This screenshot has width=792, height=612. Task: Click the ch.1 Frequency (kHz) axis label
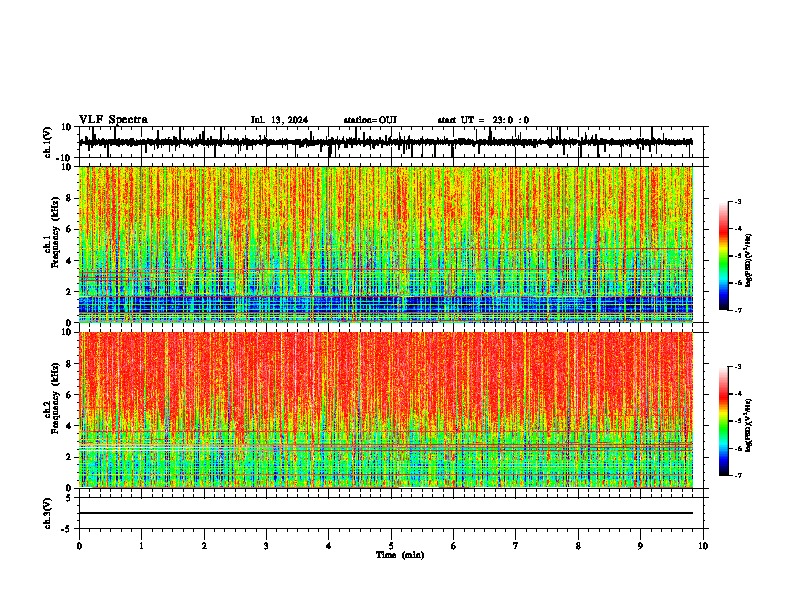coord(53,232)
